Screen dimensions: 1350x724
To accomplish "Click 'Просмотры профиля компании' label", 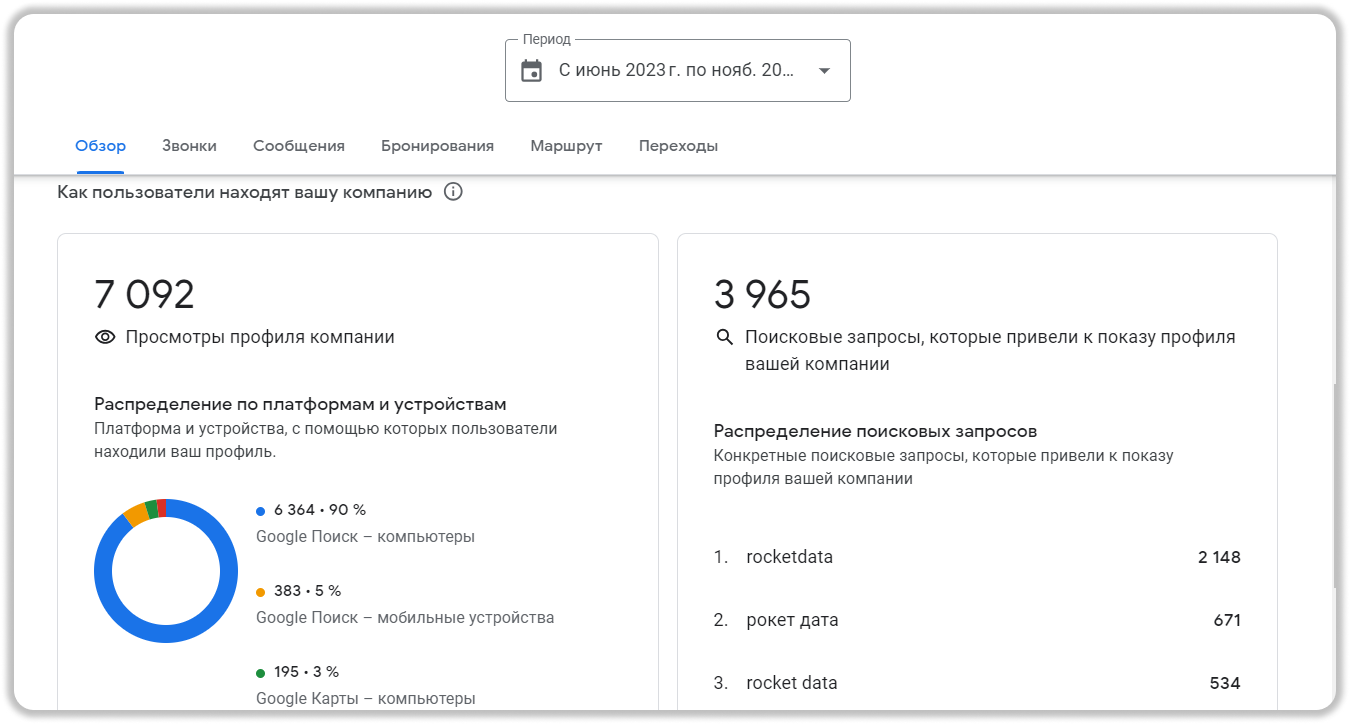I will click(x=260, y=337).
